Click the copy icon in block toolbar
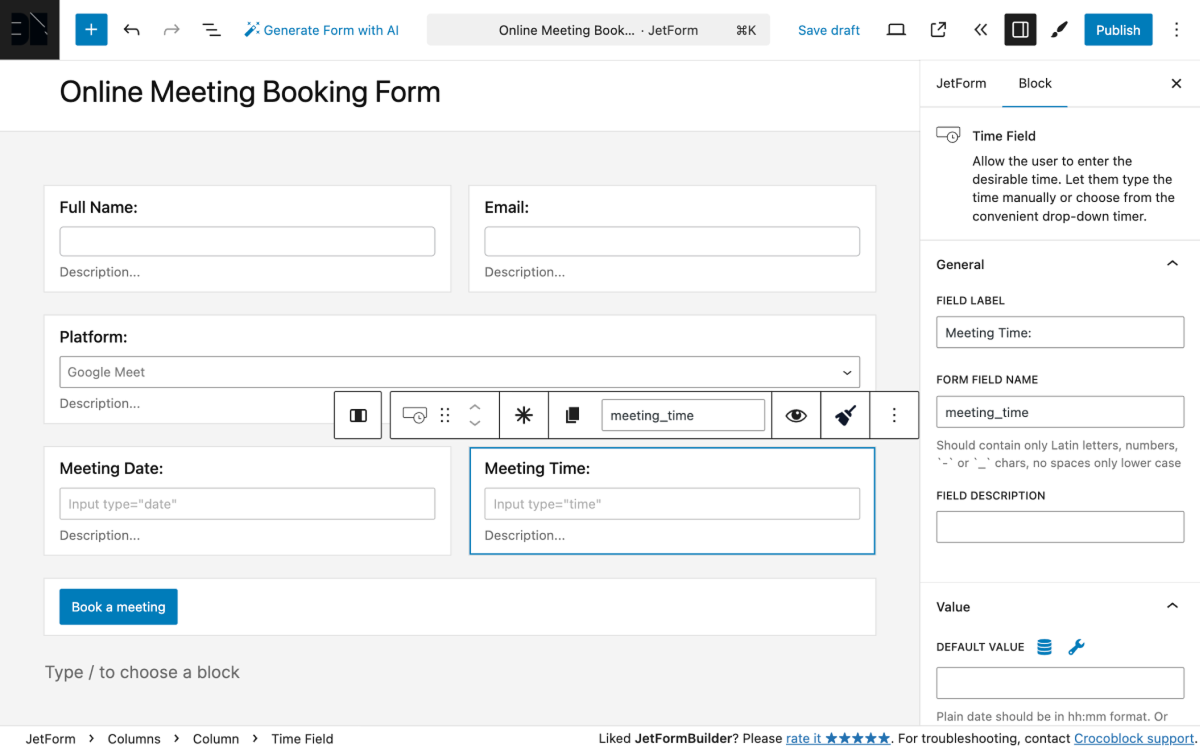This screenshot has height=750, width=1200. (x=572, y=415)
